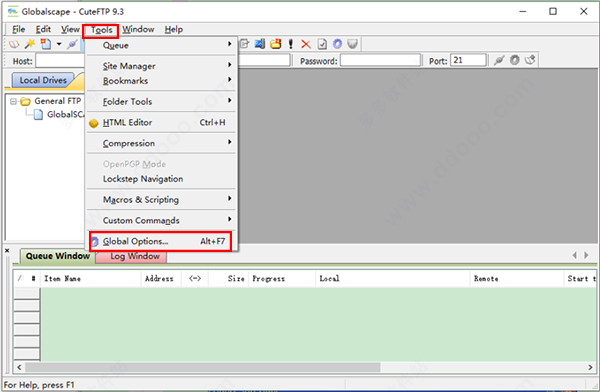Click the queue horizontal scrollbar thumb

click(202, 368)
